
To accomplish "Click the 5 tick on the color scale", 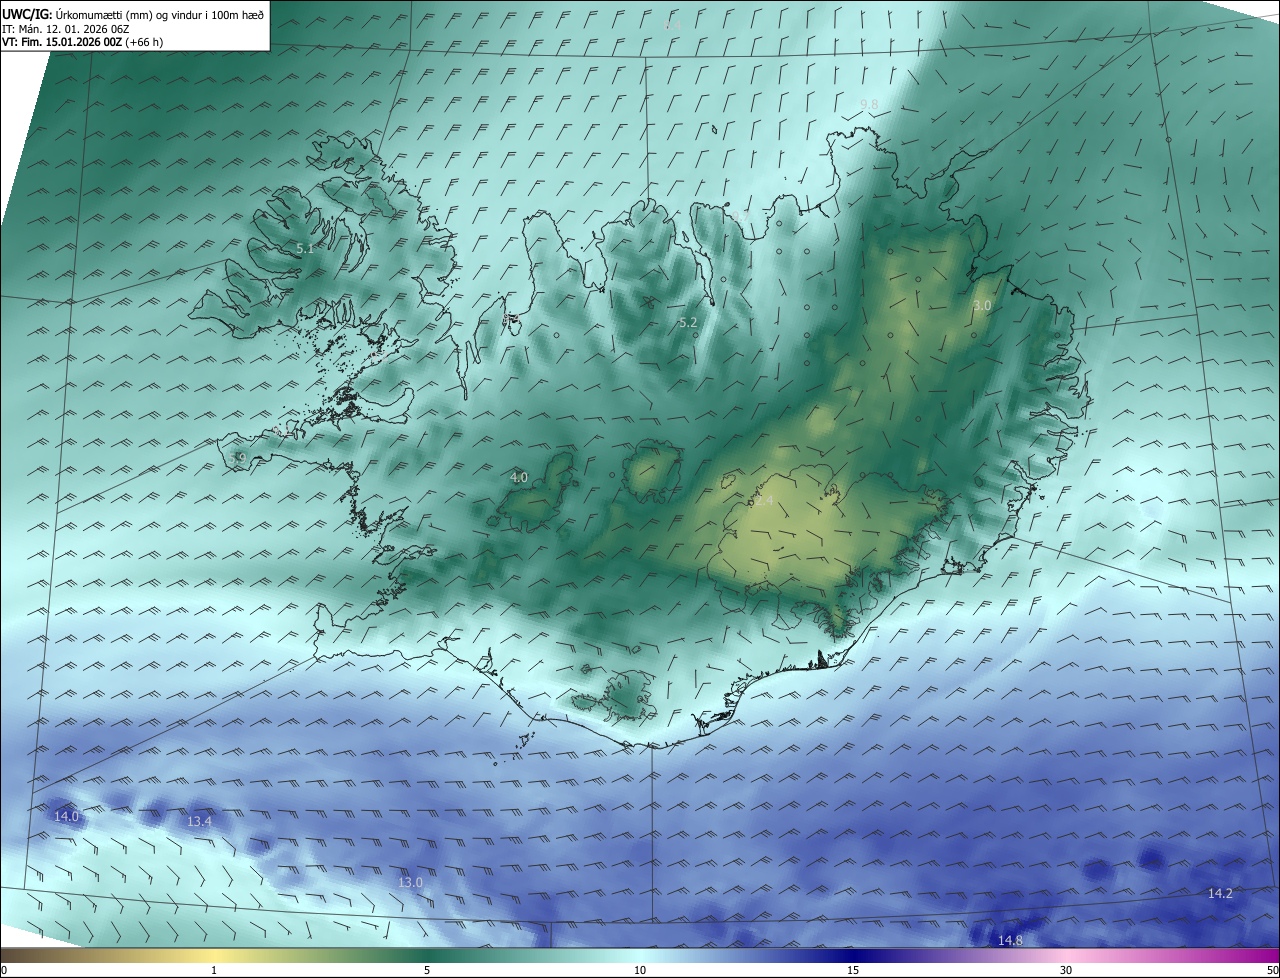I will point(427,970).
